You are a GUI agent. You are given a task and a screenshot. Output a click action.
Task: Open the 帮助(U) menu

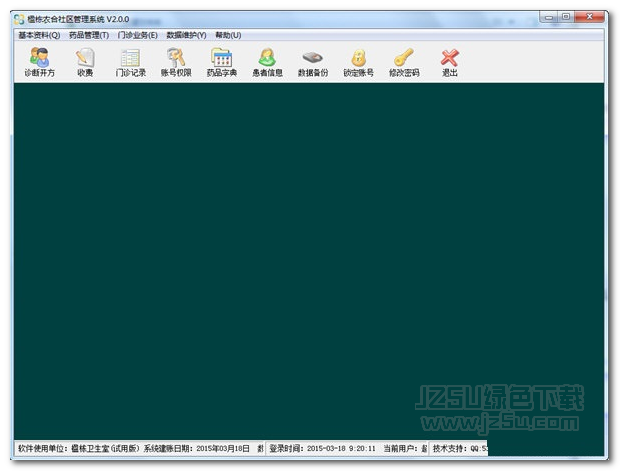228,35
